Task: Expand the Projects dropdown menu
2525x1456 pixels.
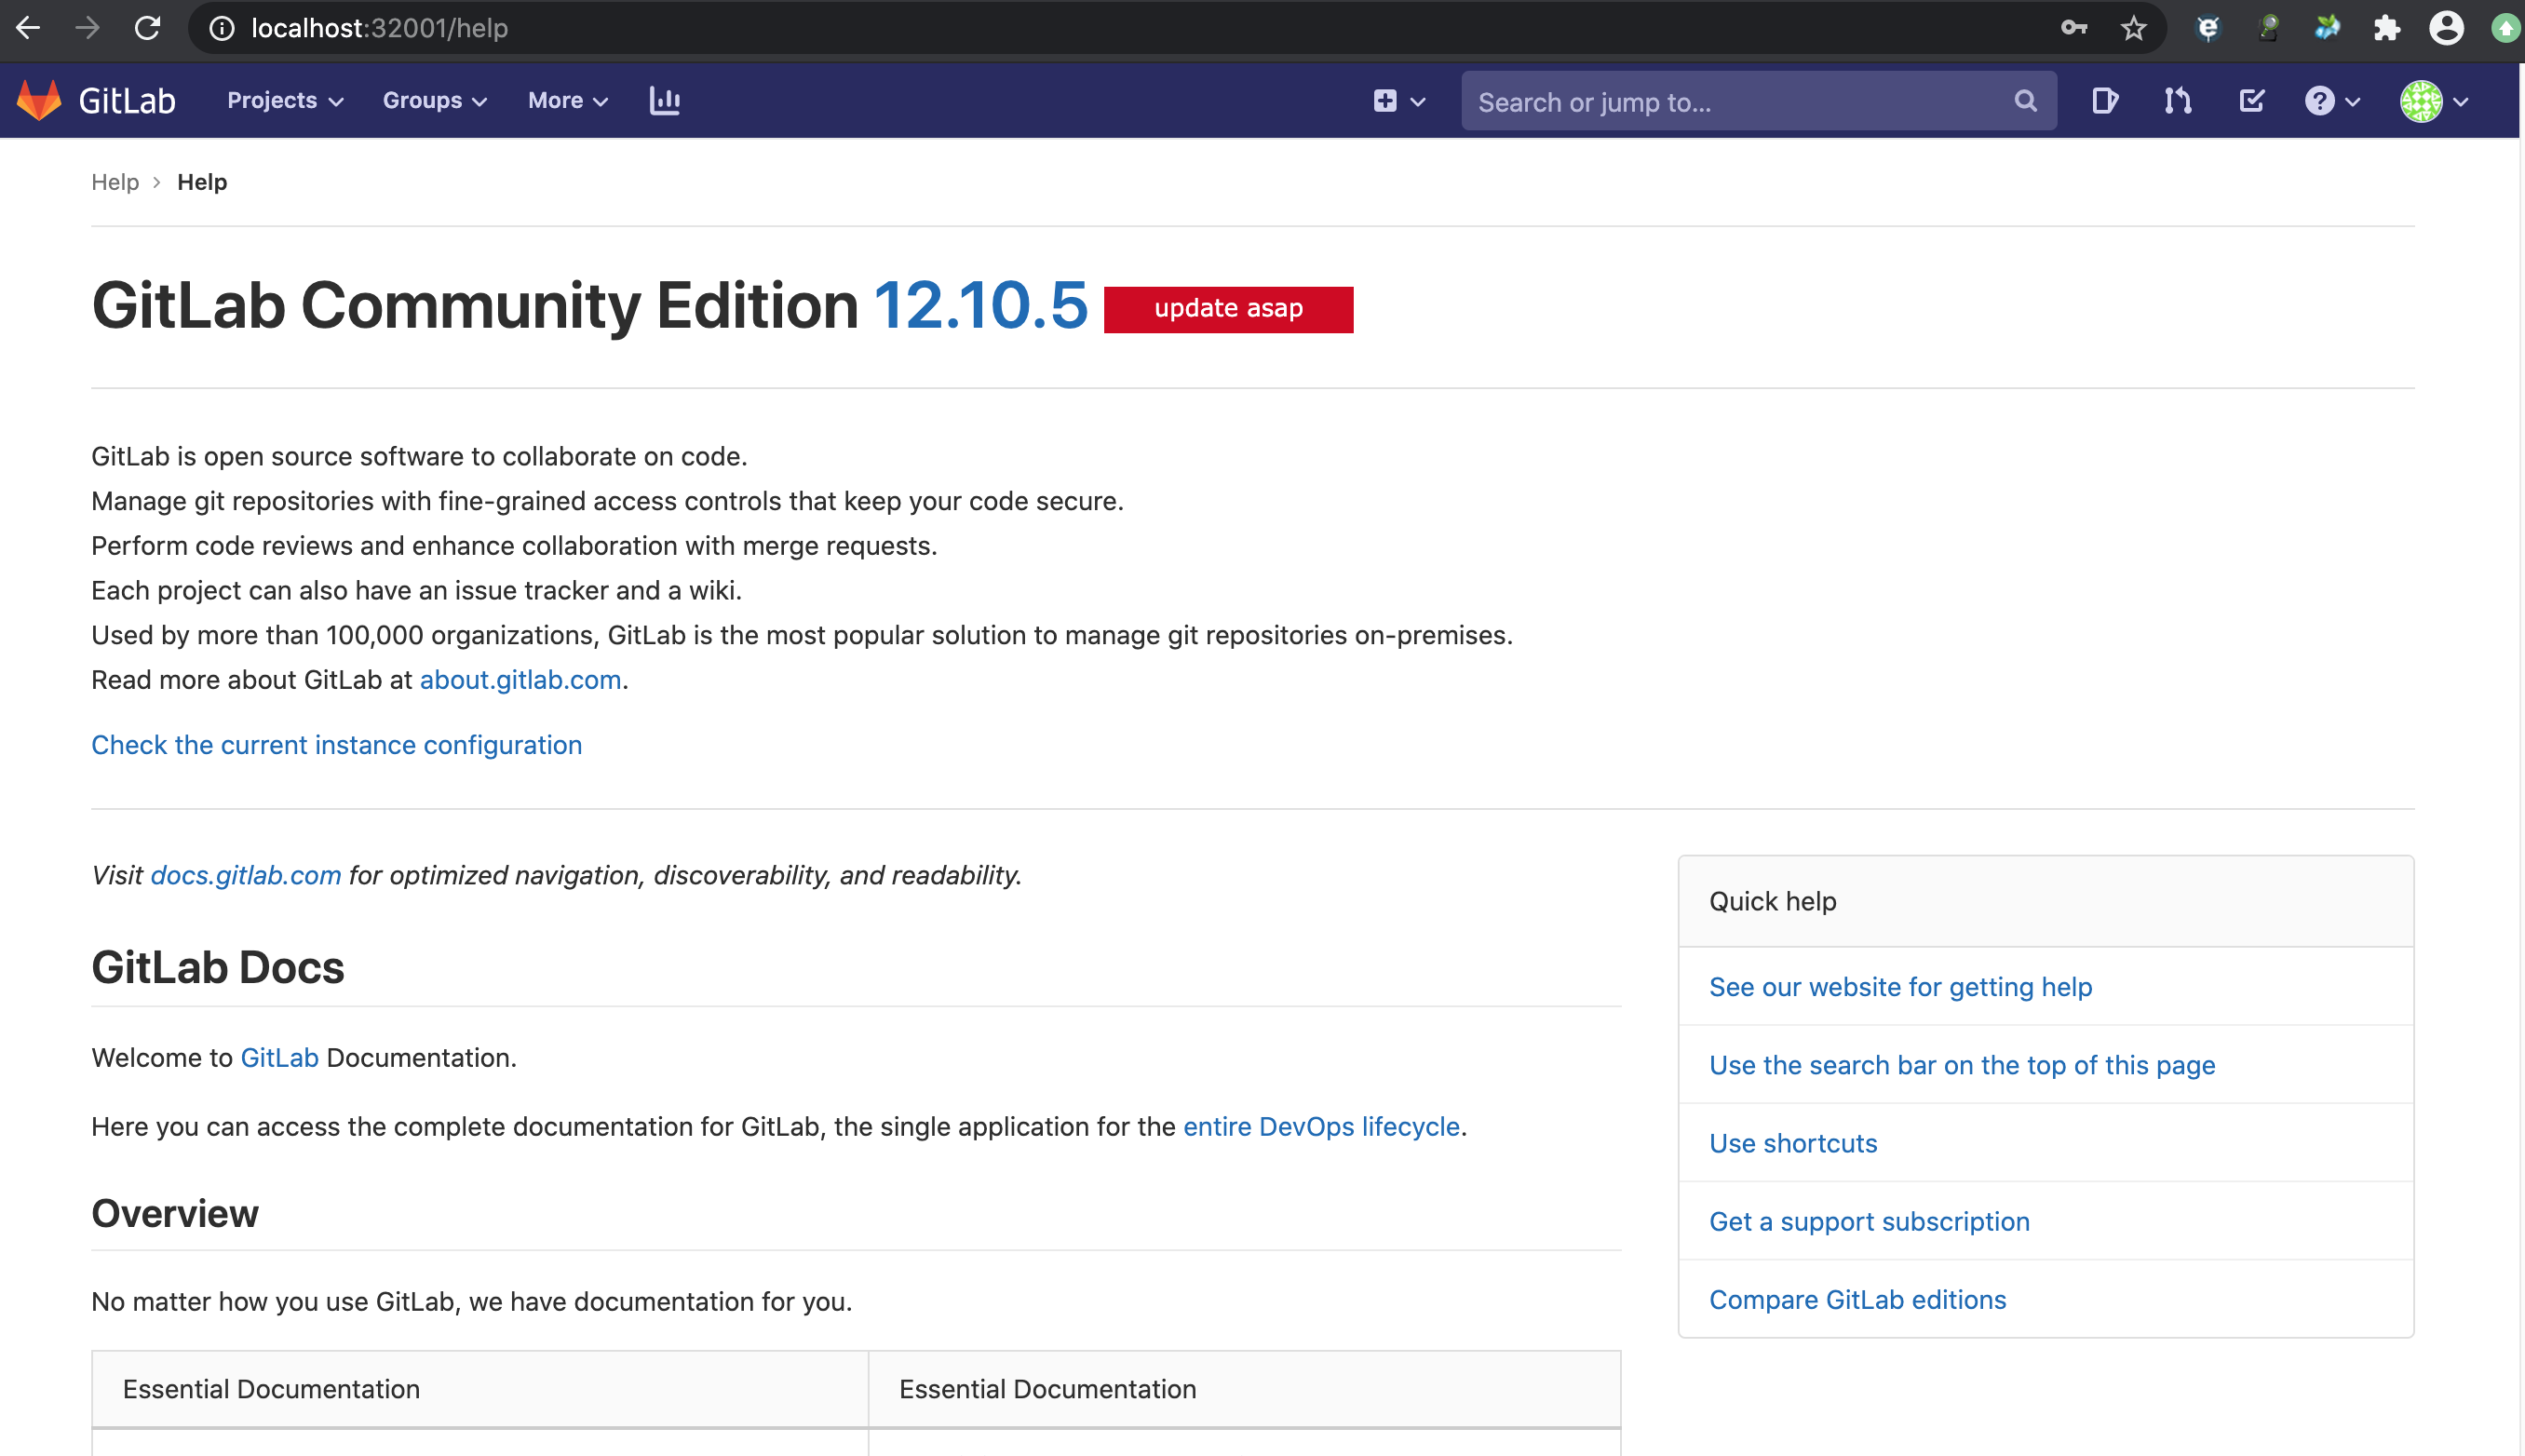Action: click(285, 101)
